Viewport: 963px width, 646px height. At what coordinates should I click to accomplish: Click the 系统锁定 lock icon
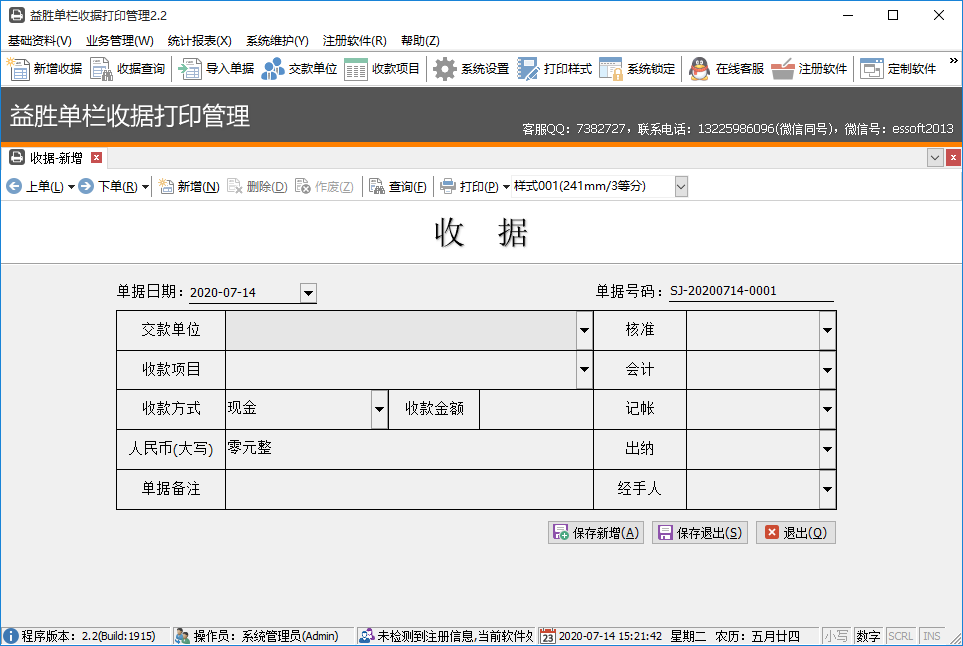coord(637,69)
